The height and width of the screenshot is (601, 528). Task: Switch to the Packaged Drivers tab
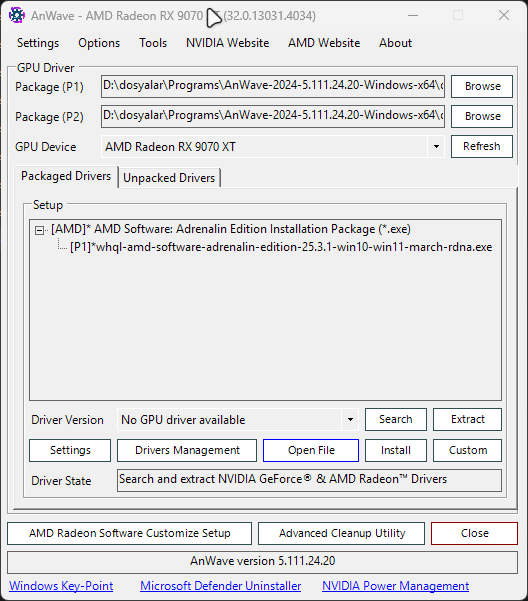[x=66, y=176]
